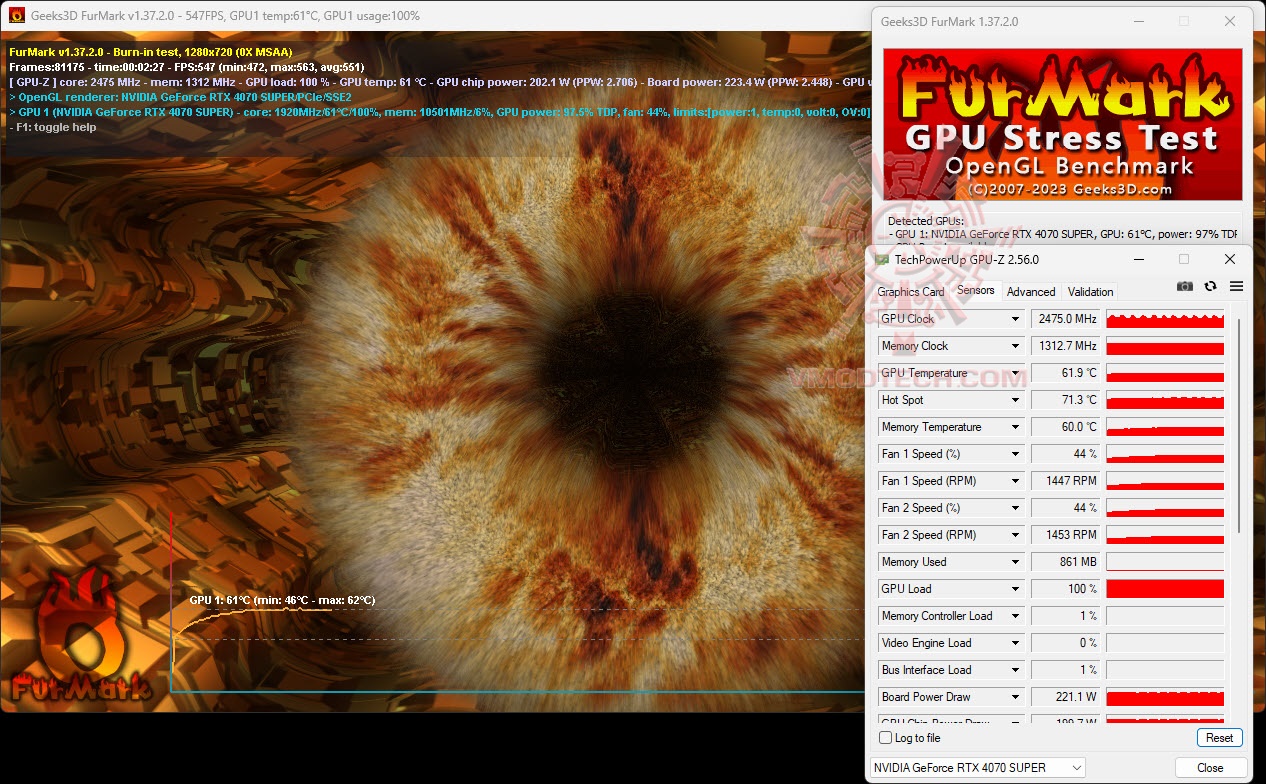The height and width of the screenshot is (784, 1266).
Task: Click the Reset button in GPU-Z
Action: point(1219,738)
